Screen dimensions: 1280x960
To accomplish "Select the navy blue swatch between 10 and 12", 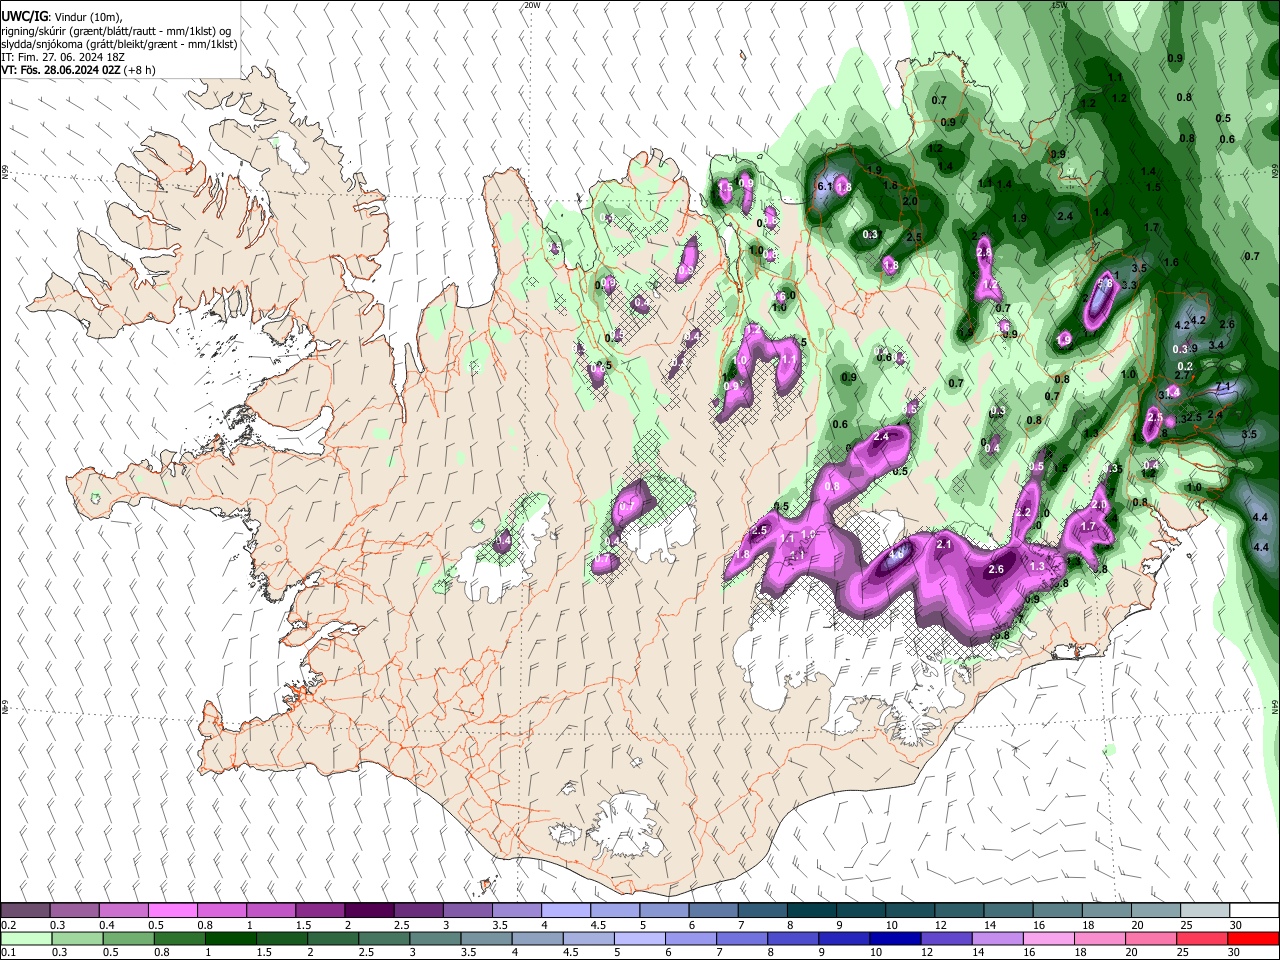I will (894, 939).
